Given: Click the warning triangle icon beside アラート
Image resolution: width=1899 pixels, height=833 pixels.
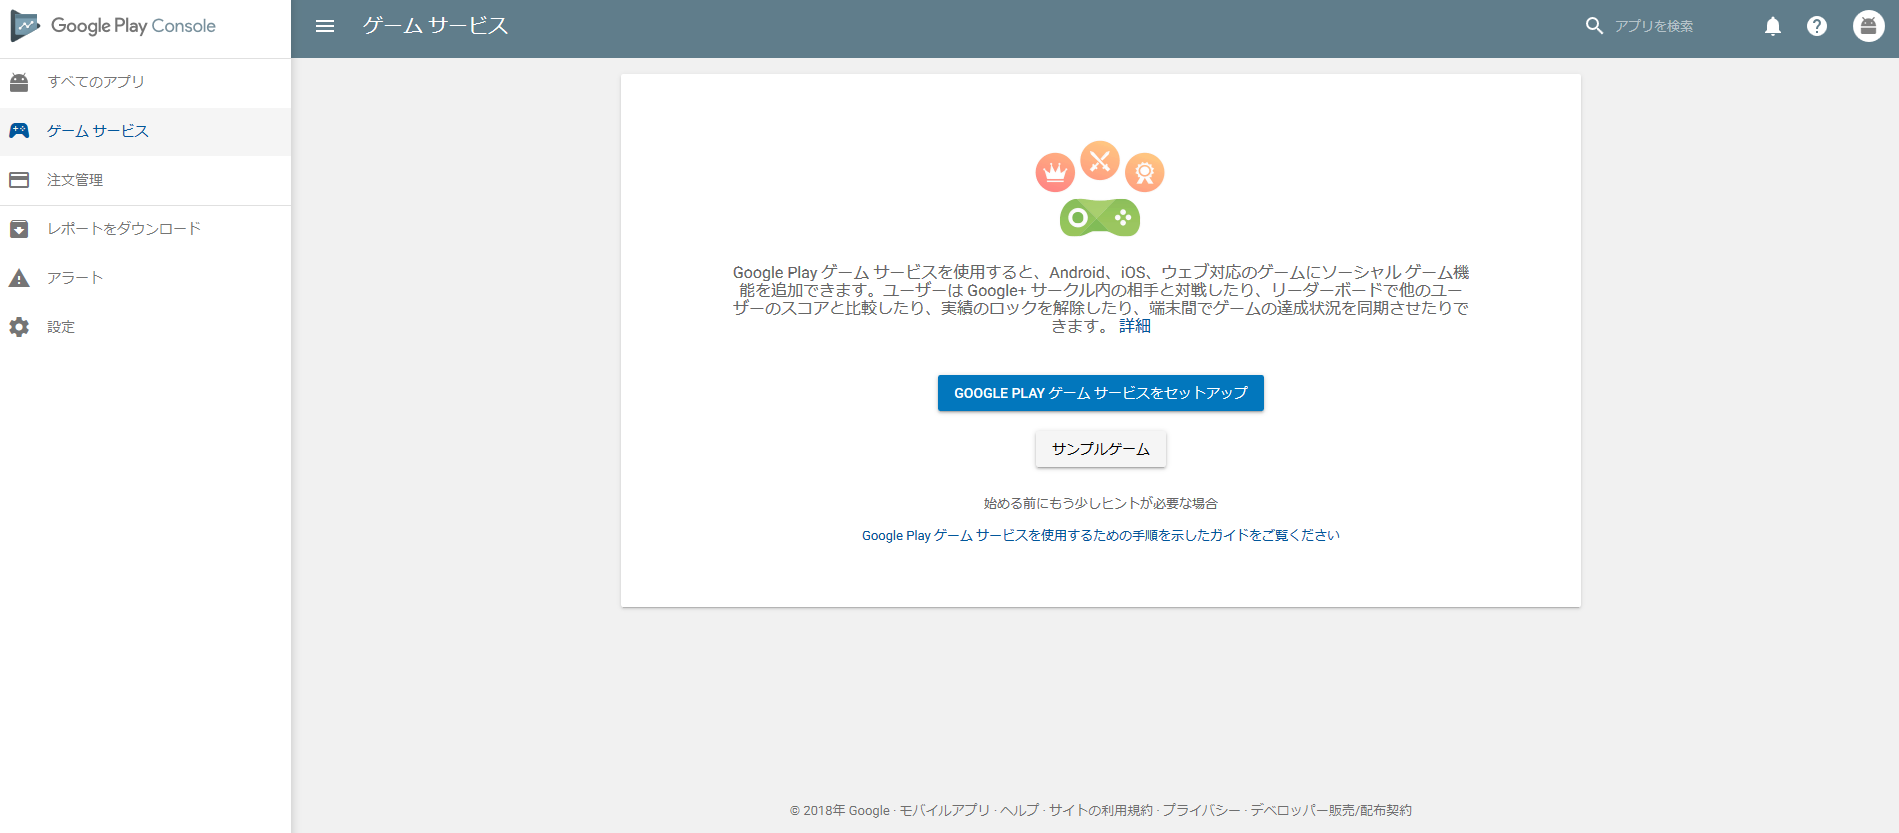Looking at the screenshot, I should [x=19, y=278].
